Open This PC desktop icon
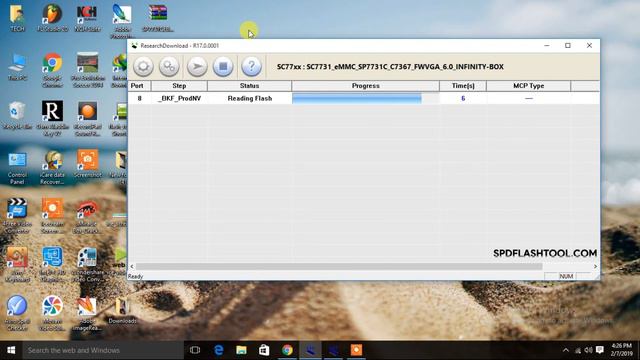Screen dimensions: 640x360 (17, 67)
